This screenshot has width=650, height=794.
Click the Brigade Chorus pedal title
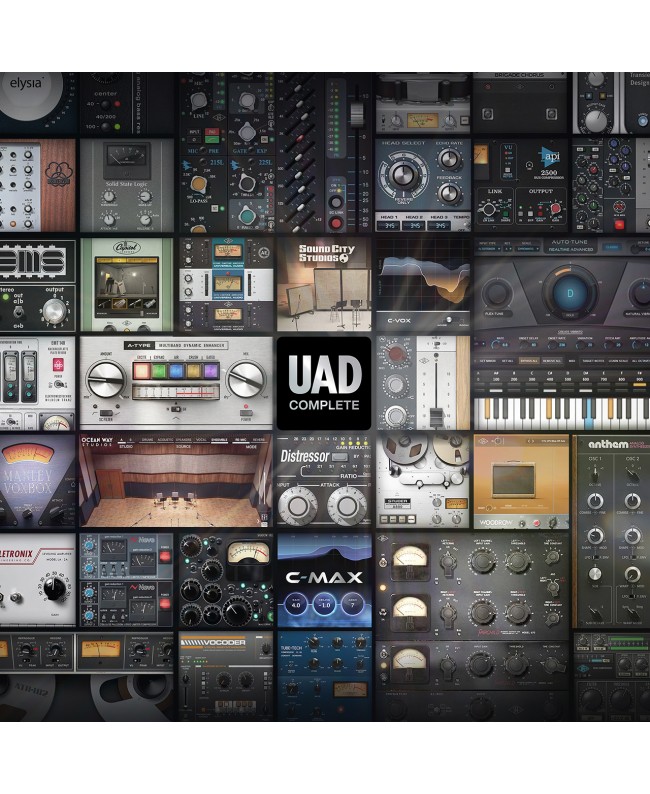click(x=519, y=76)
